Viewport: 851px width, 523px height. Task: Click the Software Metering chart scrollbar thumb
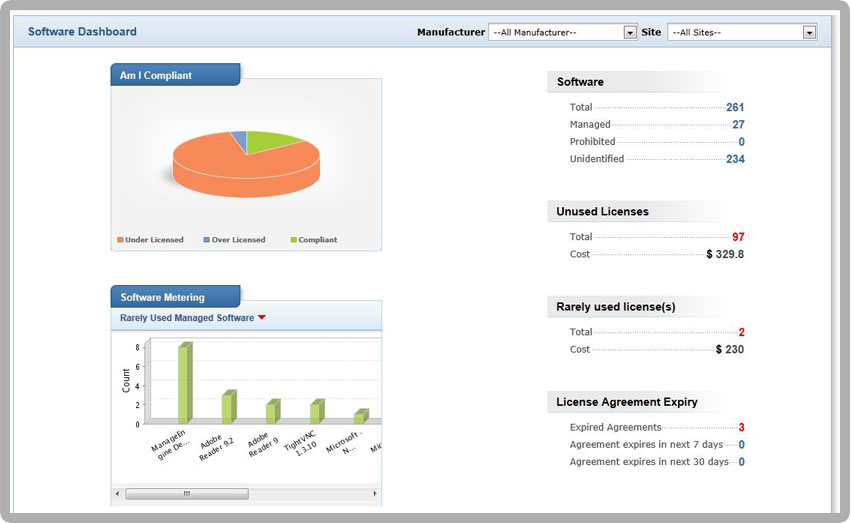click(x=187, y=494)
